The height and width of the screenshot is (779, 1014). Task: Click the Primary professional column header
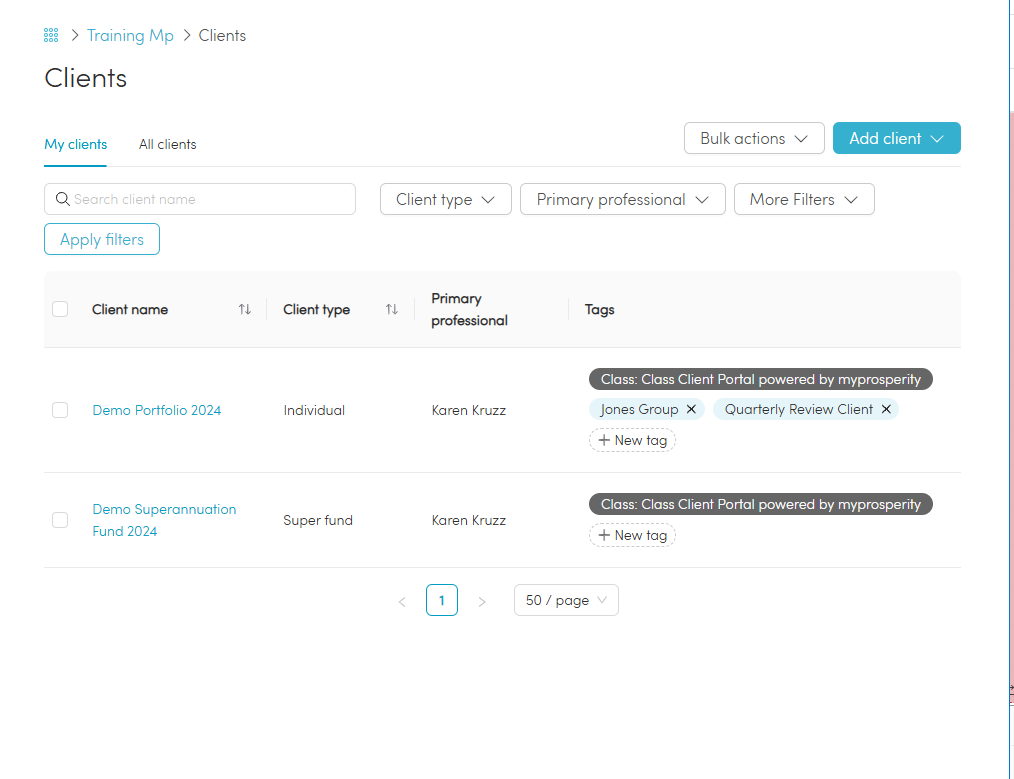click(x=469, y=310)
